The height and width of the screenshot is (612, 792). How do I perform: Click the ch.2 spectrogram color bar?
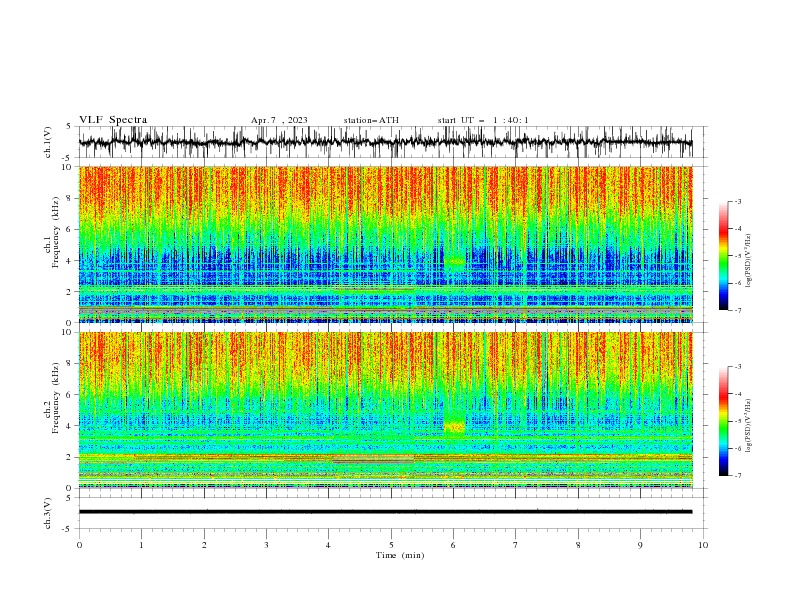click(723, 421)
